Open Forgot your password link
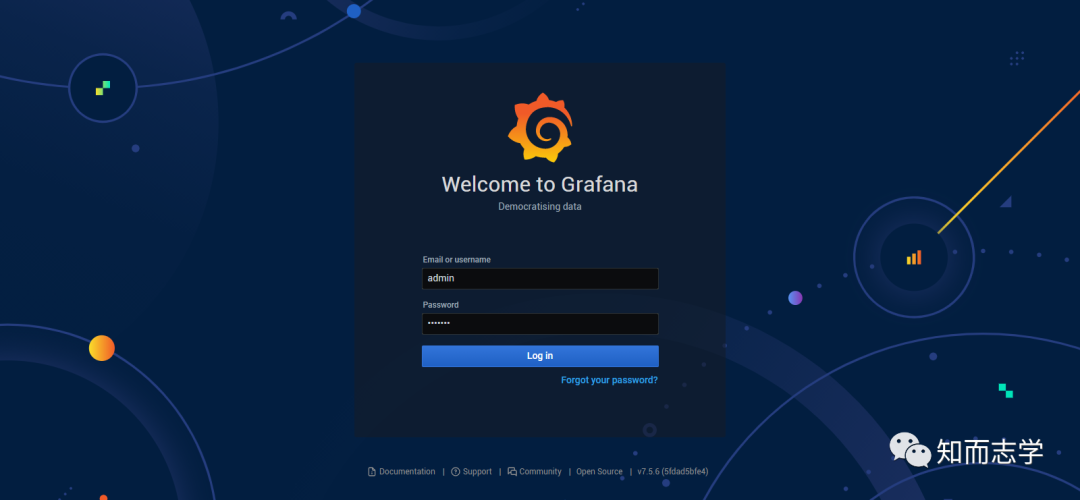The image size is (1080, 500). pos(610,380)
